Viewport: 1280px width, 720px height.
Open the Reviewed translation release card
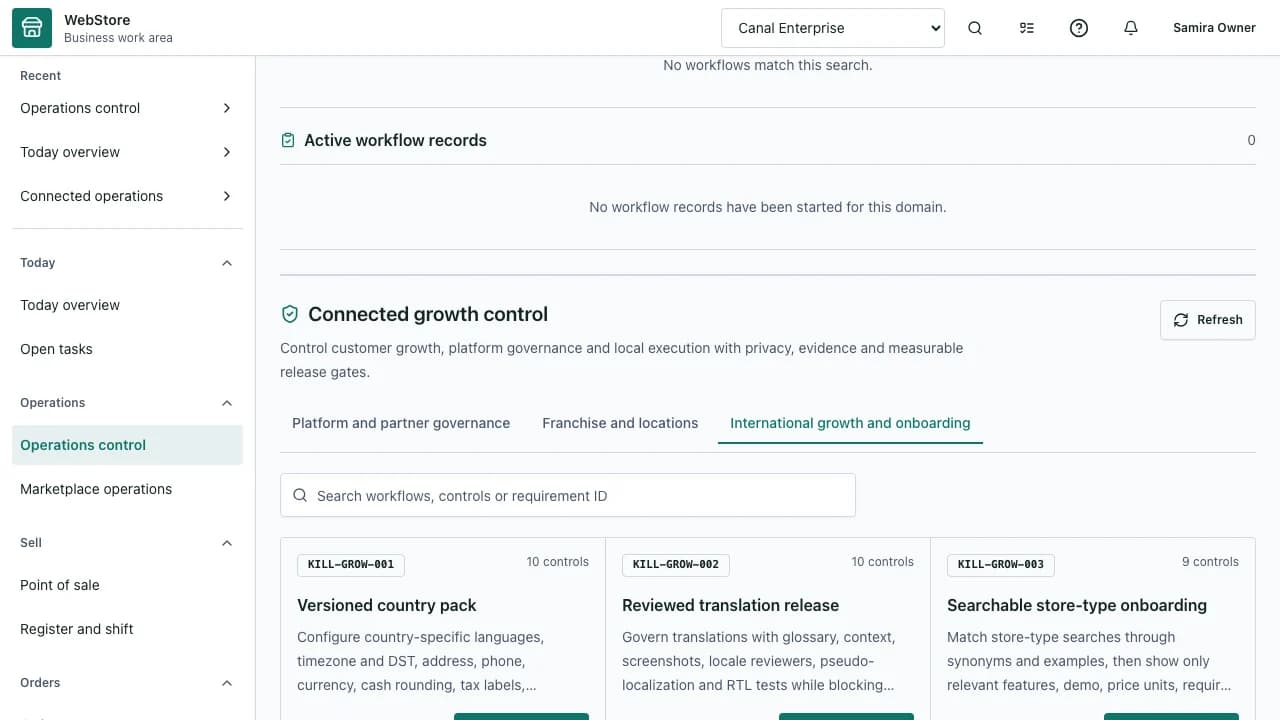[768, 629]
